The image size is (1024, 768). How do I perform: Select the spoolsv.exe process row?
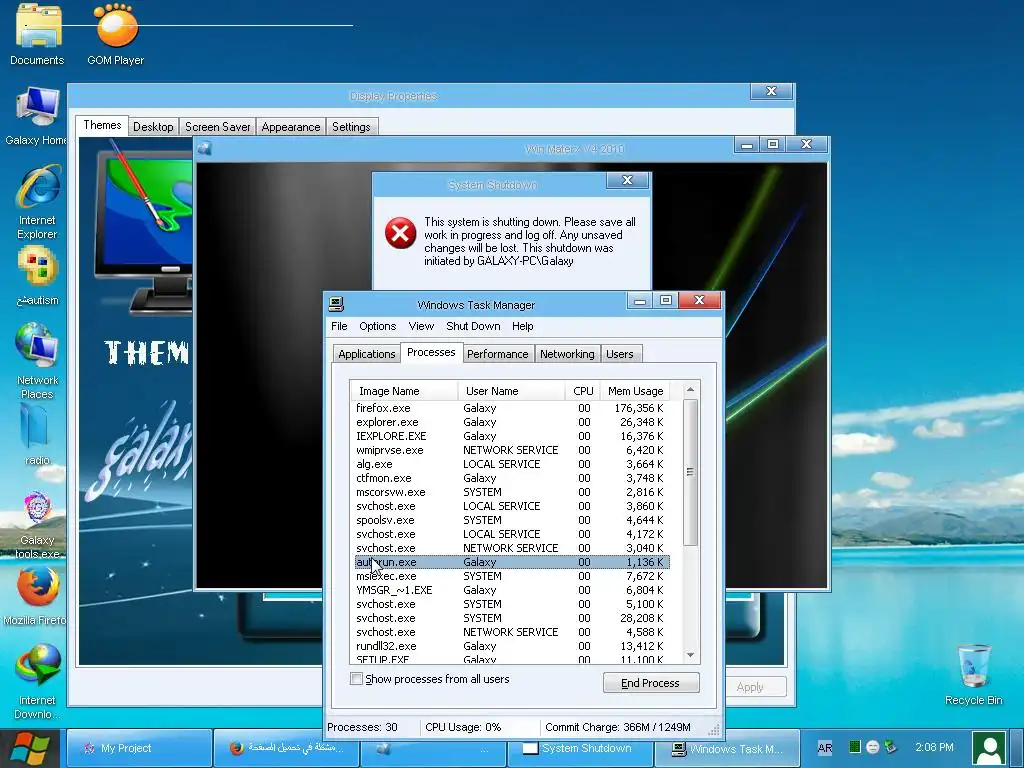(511, 520)
